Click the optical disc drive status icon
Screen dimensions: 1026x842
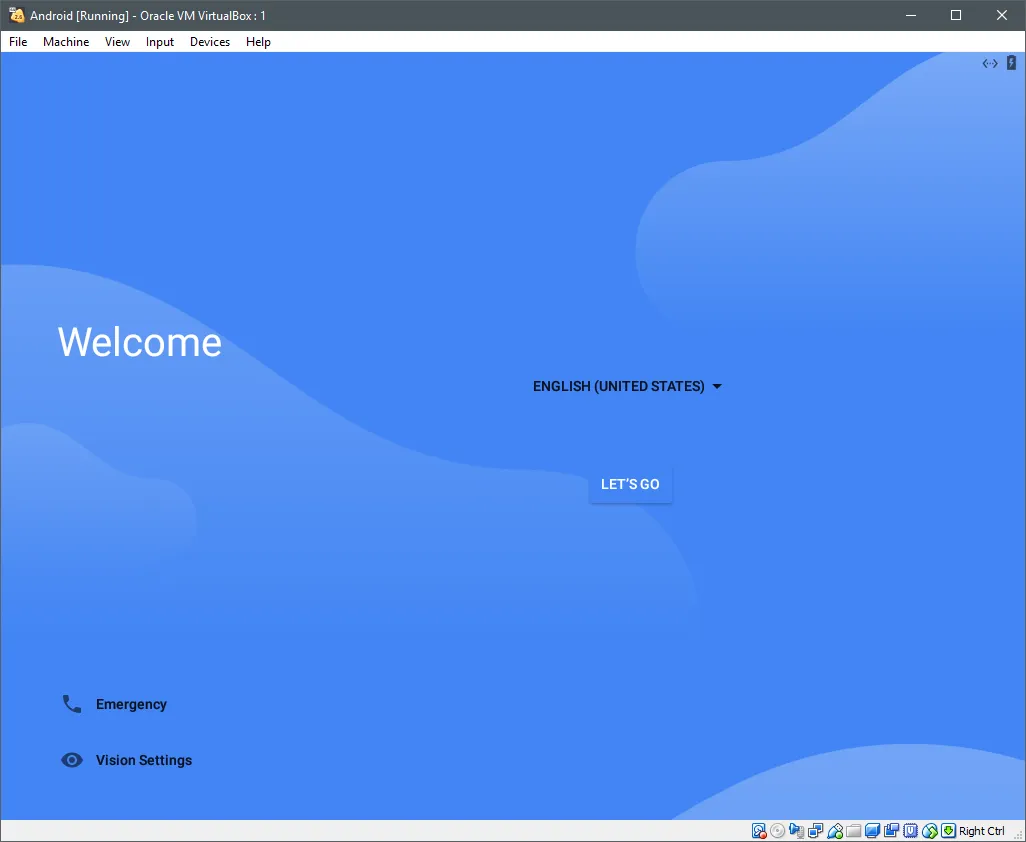pyautogui.click(x=778, y=831)
